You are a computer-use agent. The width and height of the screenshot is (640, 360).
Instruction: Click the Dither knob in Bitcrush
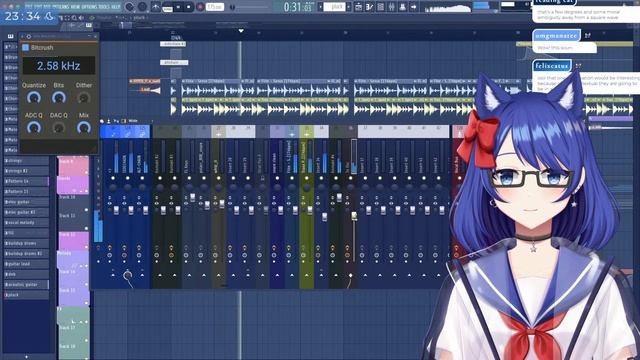[84, 98]
